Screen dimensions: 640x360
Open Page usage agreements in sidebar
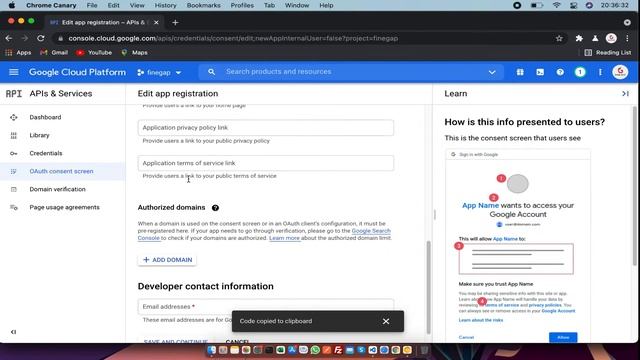(63, 207)
